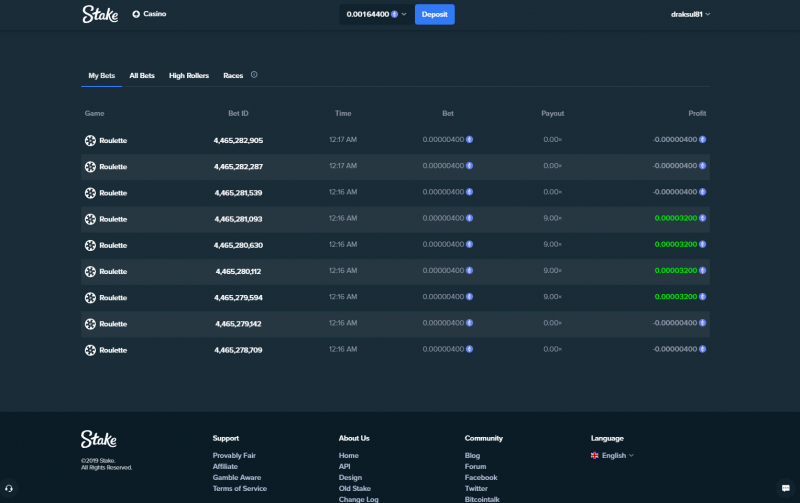Click the Stake logo in the footer
The height and width of the screenshot is (503, 800).
point(98,439)
